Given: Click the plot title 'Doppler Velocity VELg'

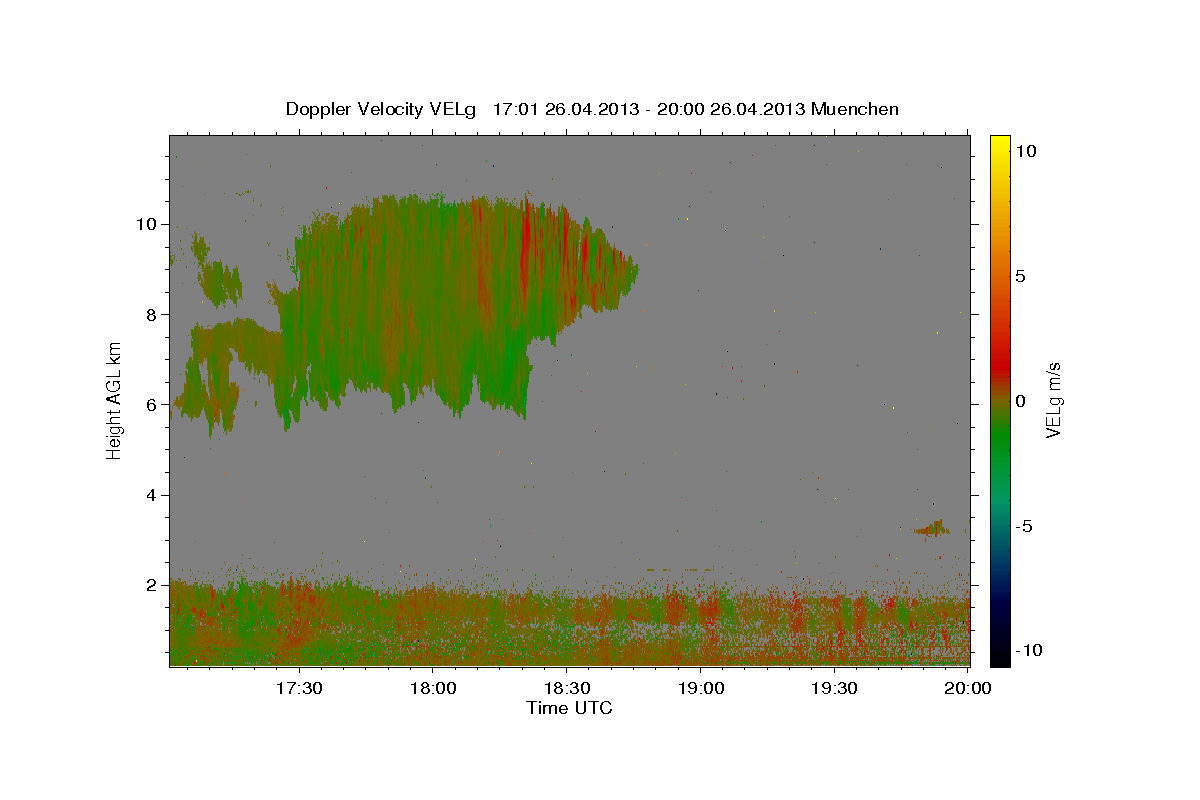Looking at the screenshot, I should click(382, 109).
